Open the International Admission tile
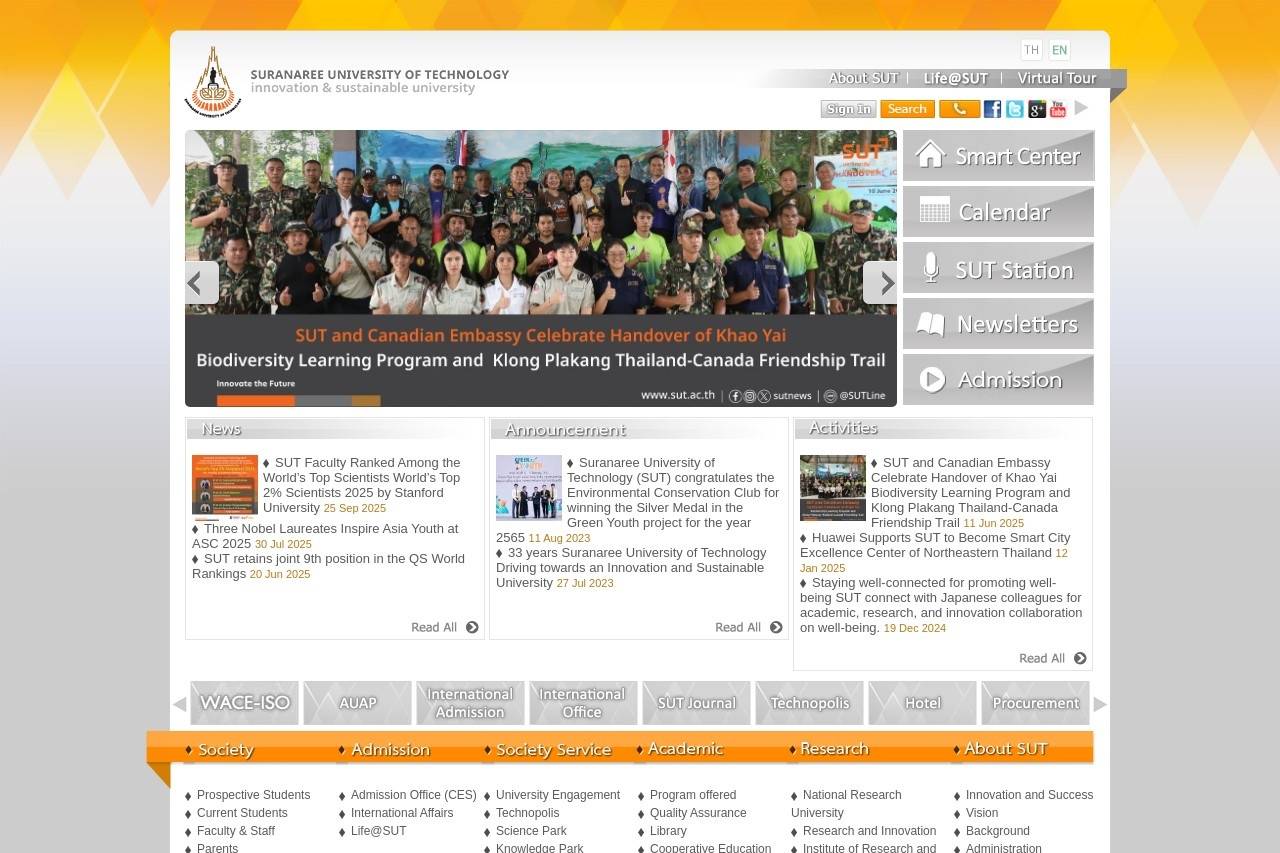The image size is (1280, 853). (470, 703)
